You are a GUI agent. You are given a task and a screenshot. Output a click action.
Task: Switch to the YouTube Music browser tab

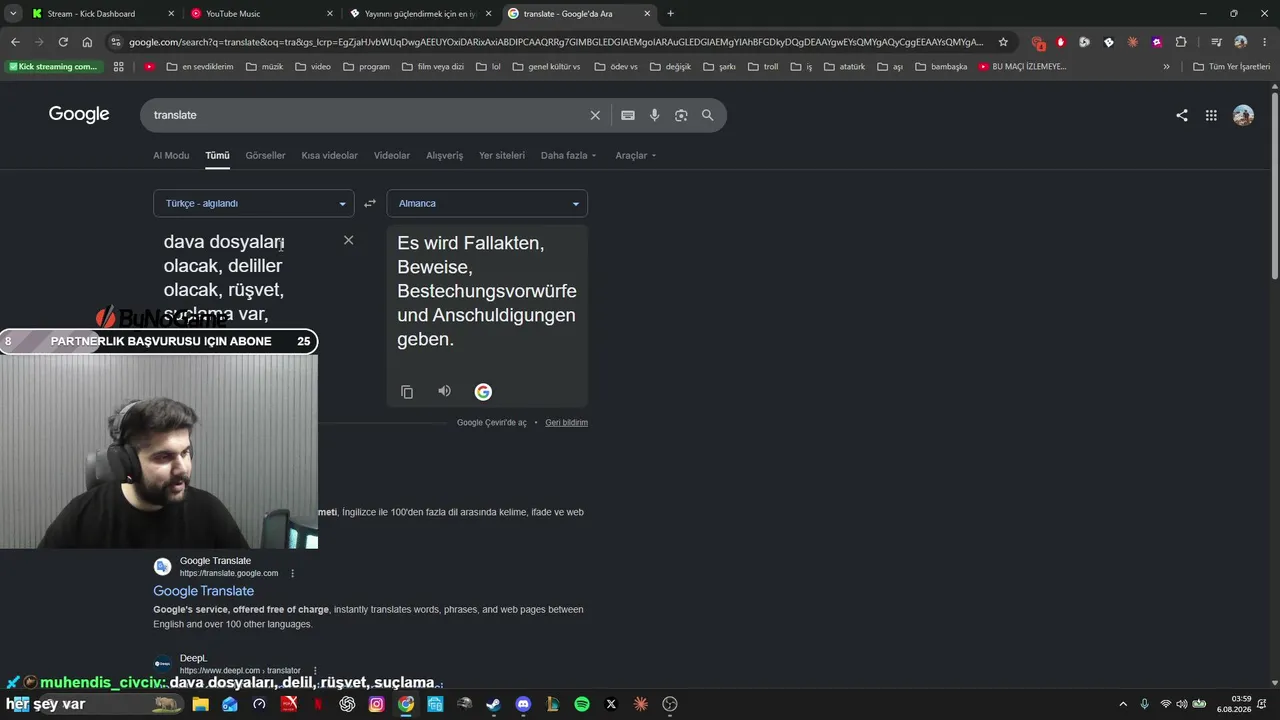tap(260, 13)
